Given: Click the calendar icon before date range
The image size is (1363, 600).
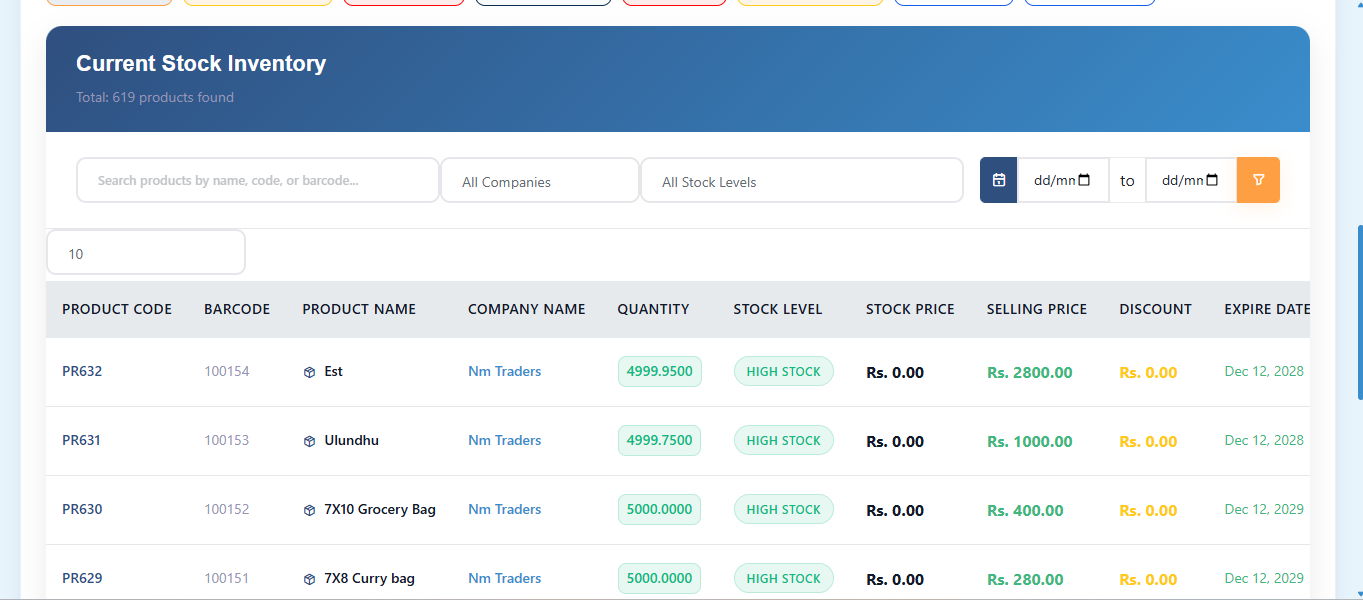Looking at the screenshot, I should (998, 180).
